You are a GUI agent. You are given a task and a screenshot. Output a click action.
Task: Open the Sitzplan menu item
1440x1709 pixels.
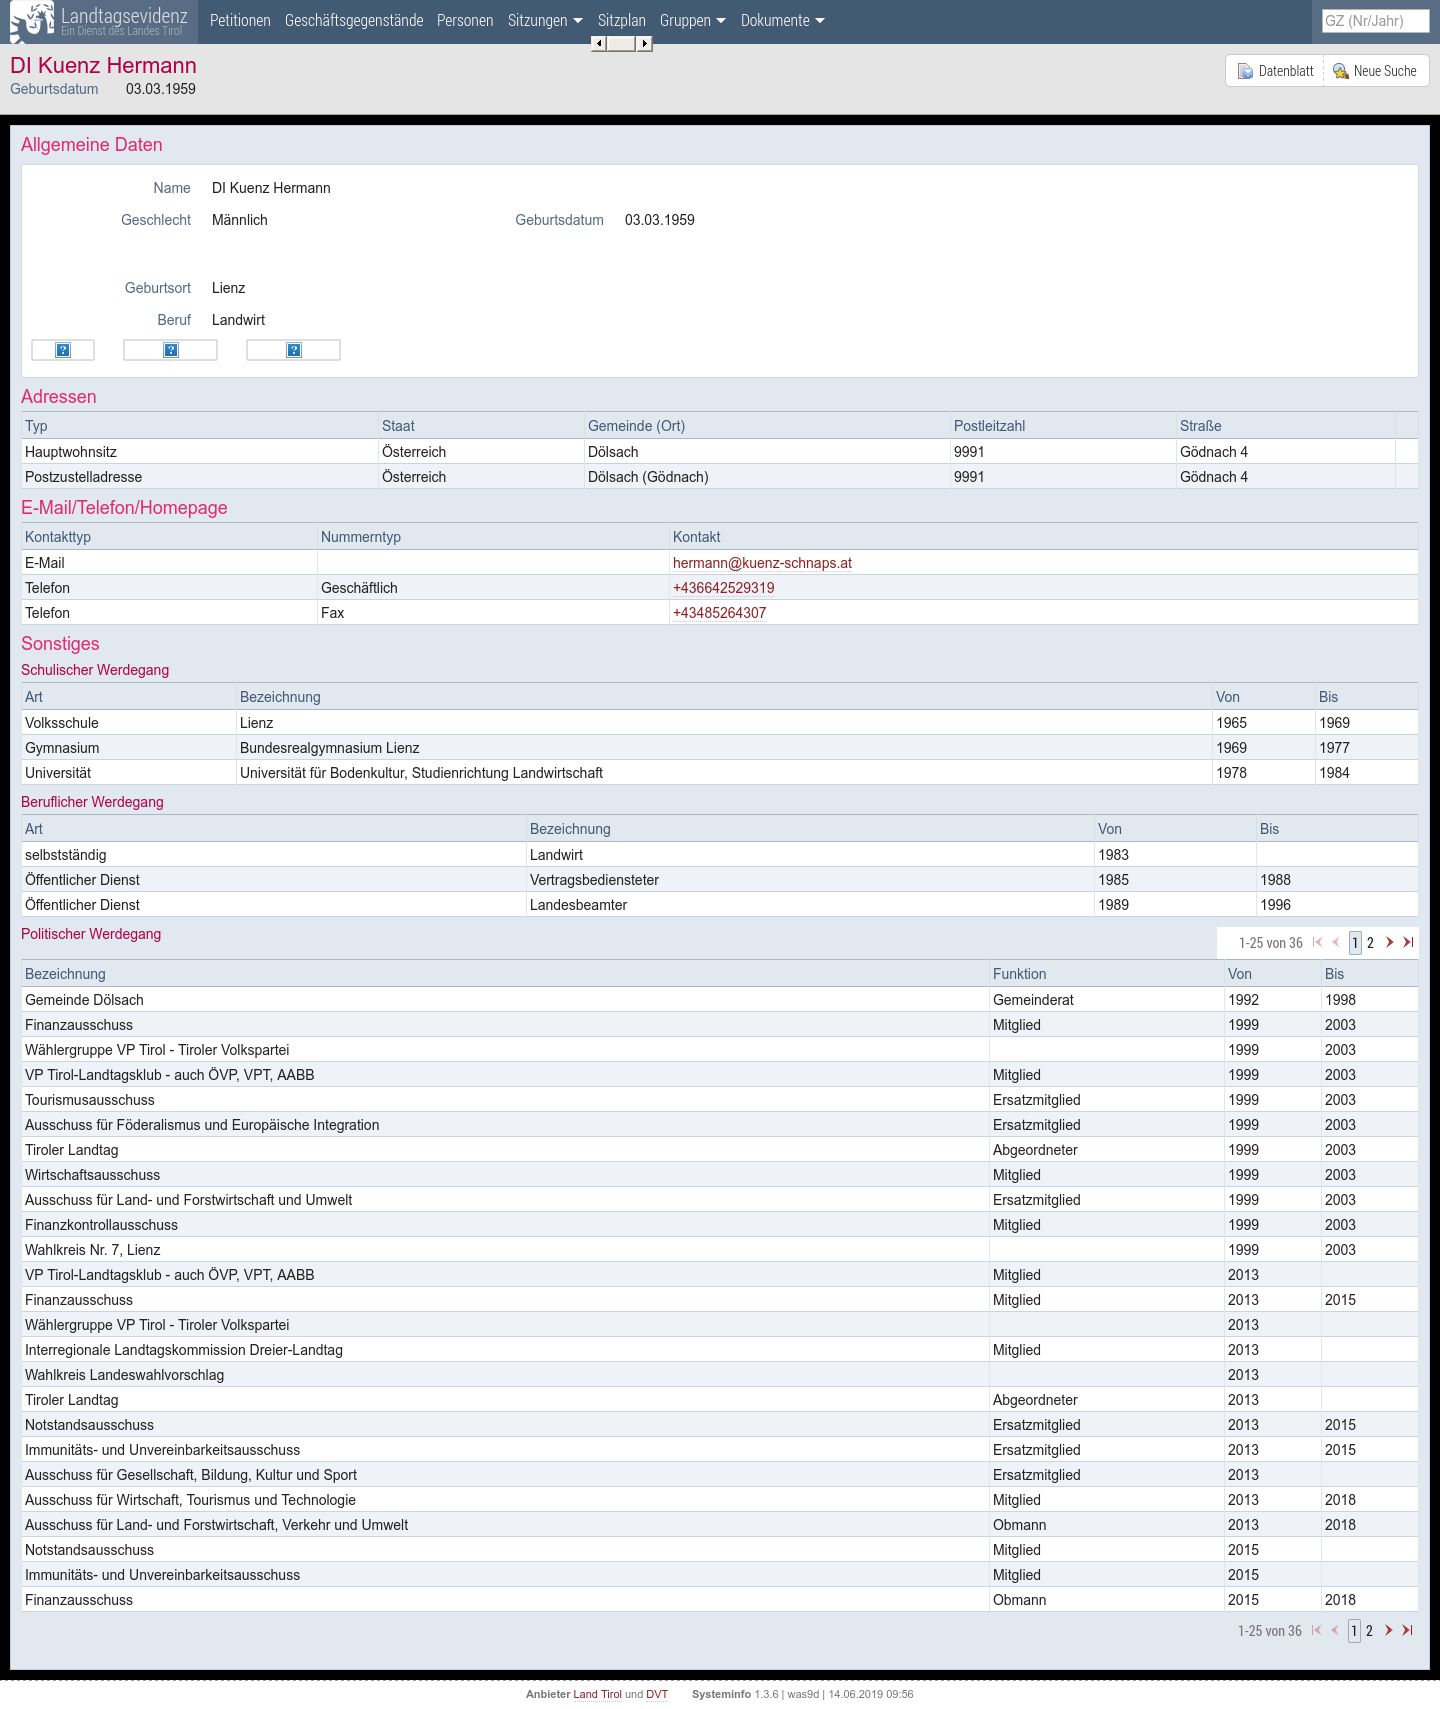click(x=622, y=21)
